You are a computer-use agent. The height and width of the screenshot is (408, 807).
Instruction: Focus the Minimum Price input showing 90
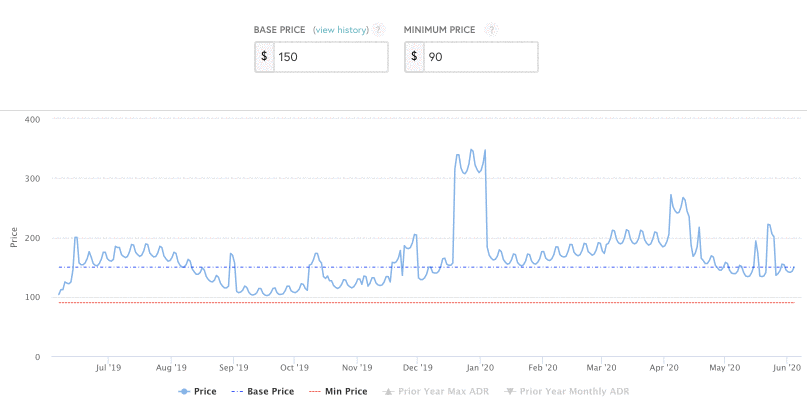pyautogui.click(x=481, y=57)
